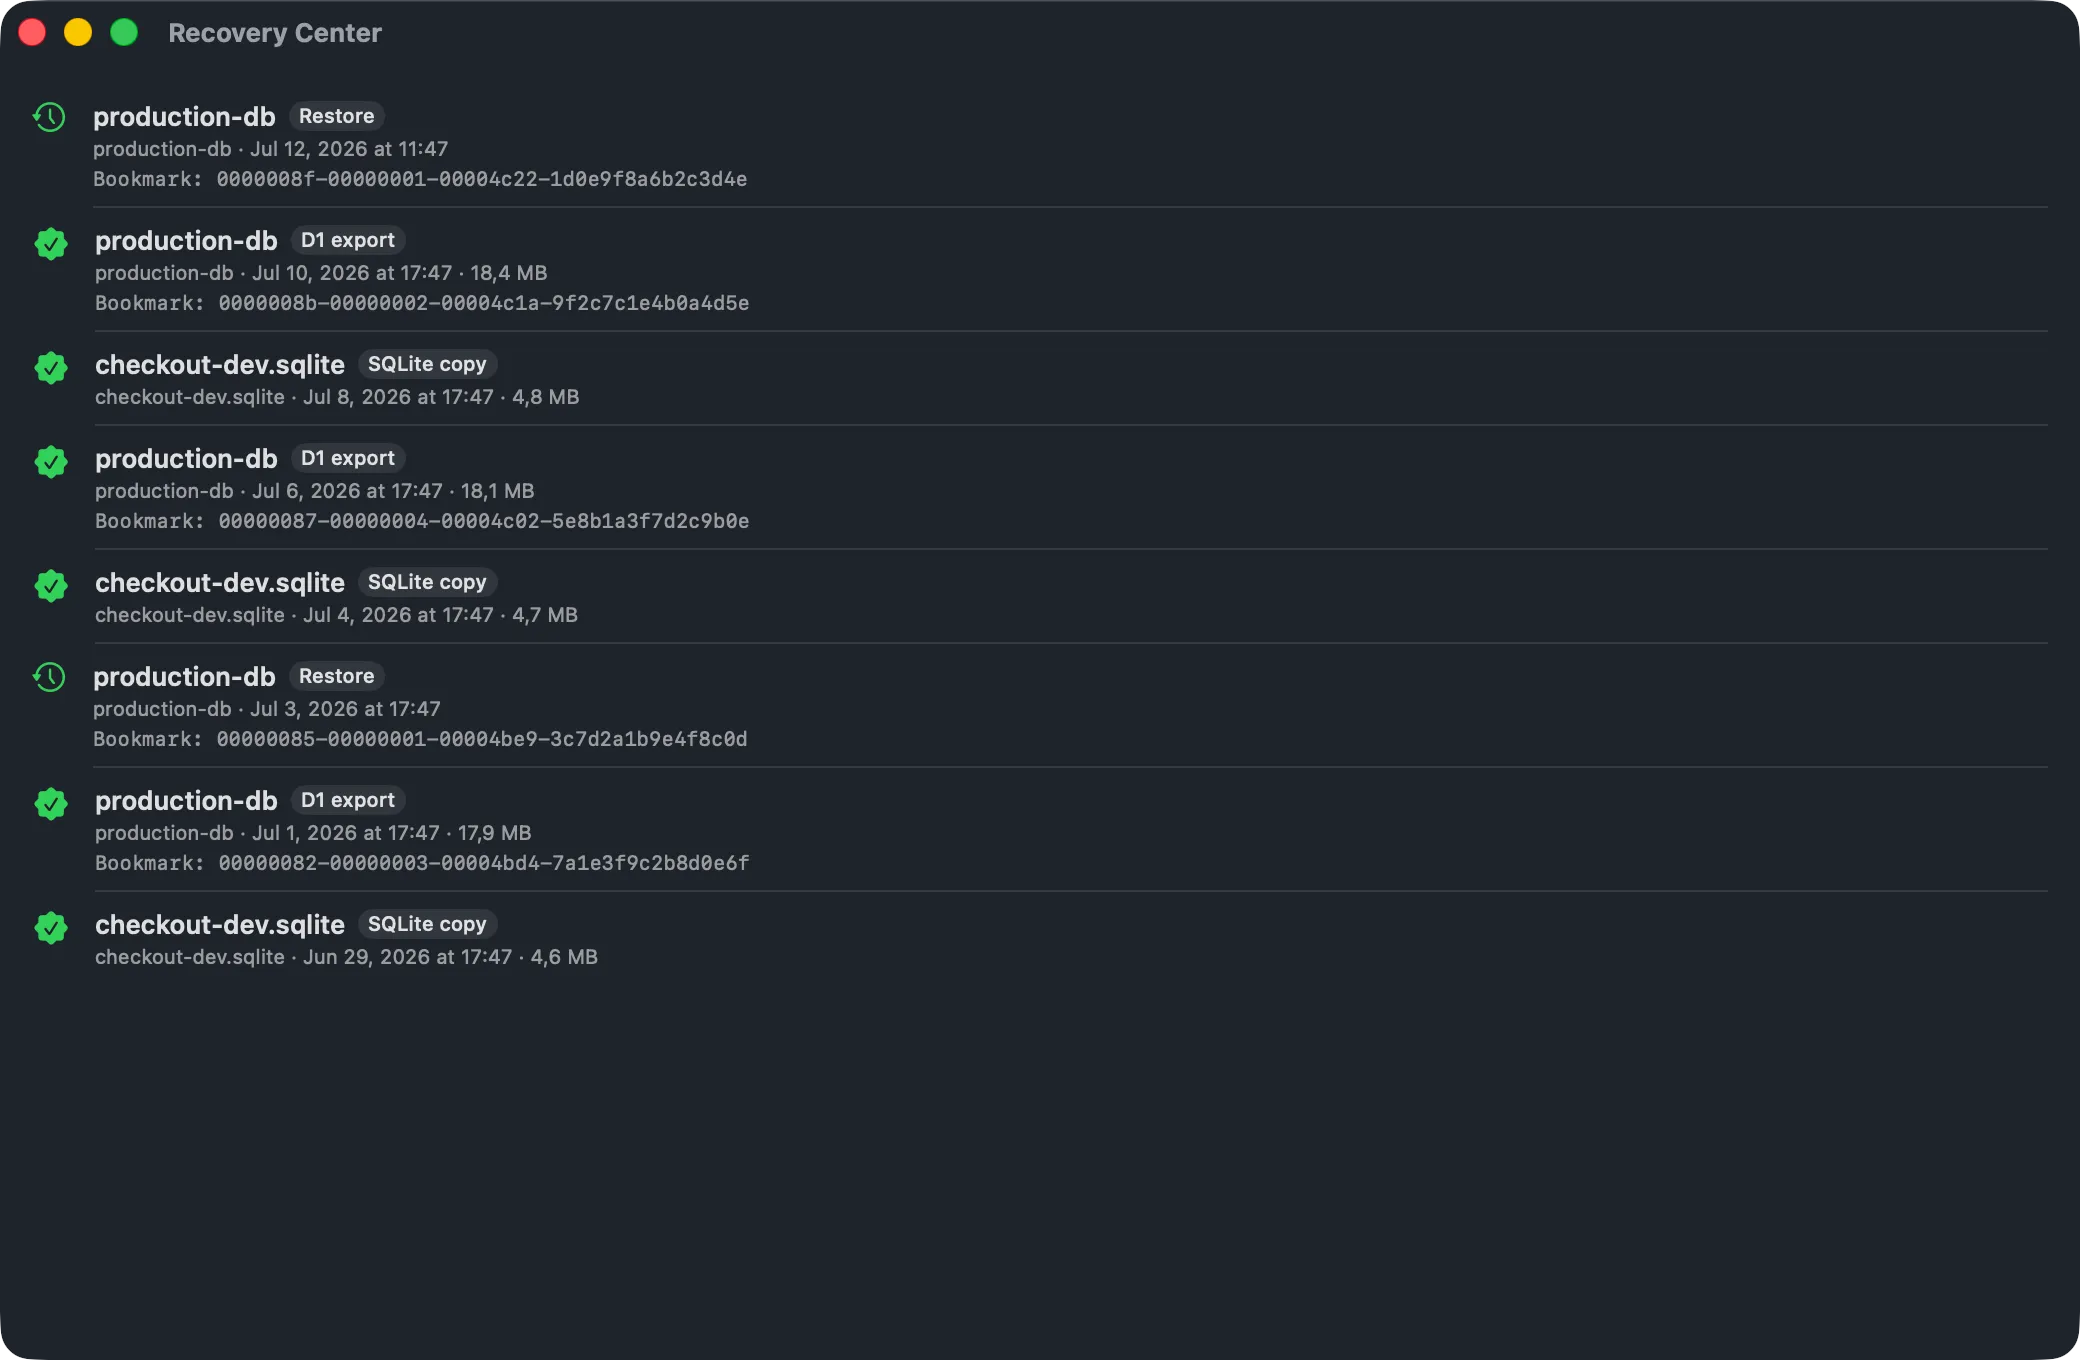
Task: Click the D1 export badge on Jul 10 entry
Action: [348, 240]
